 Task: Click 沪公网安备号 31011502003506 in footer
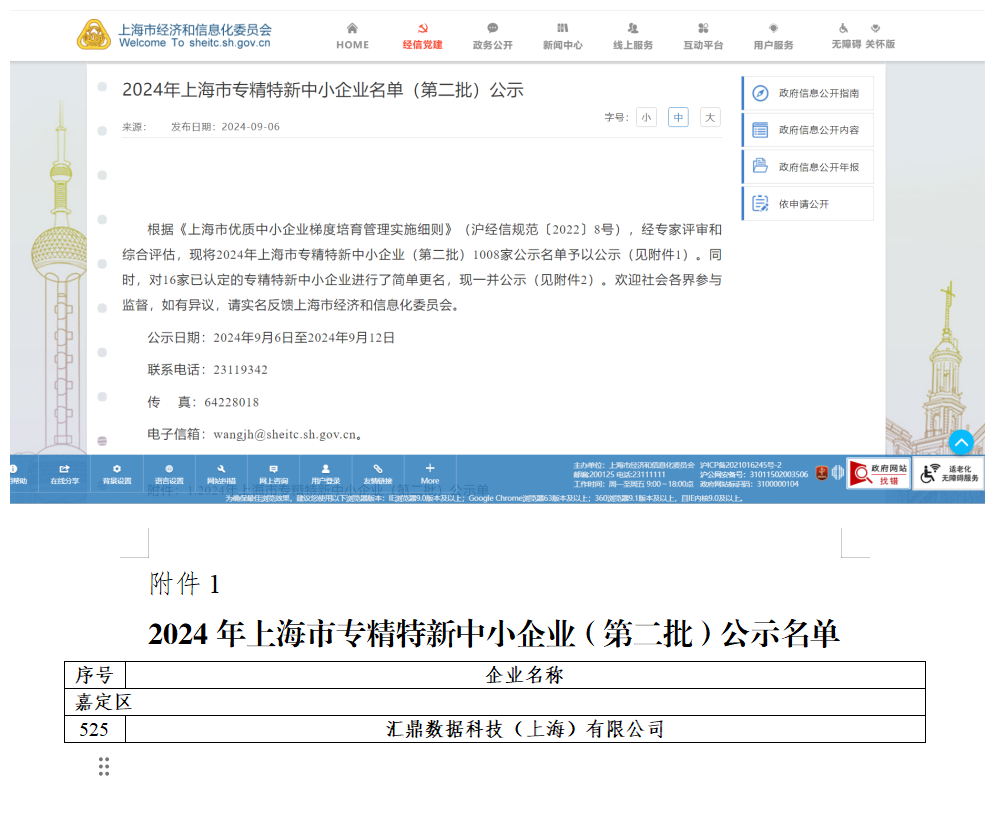tap(754, 475)
